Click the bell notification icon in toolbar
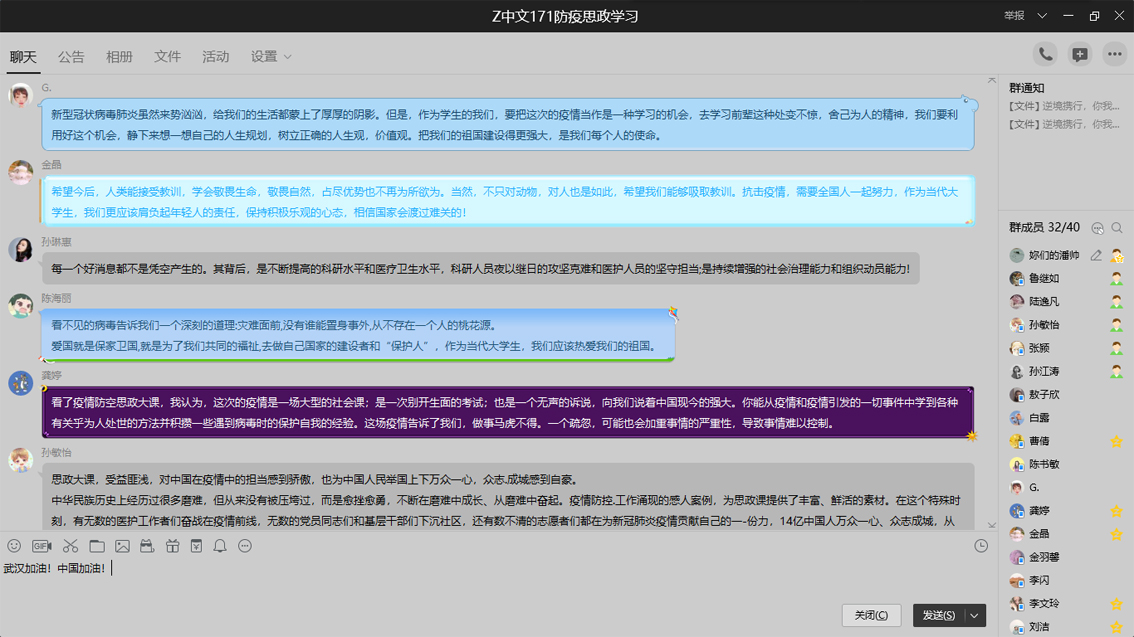Image resolution: width=1134 pixels, height=637 pixels. pos(220,546)
